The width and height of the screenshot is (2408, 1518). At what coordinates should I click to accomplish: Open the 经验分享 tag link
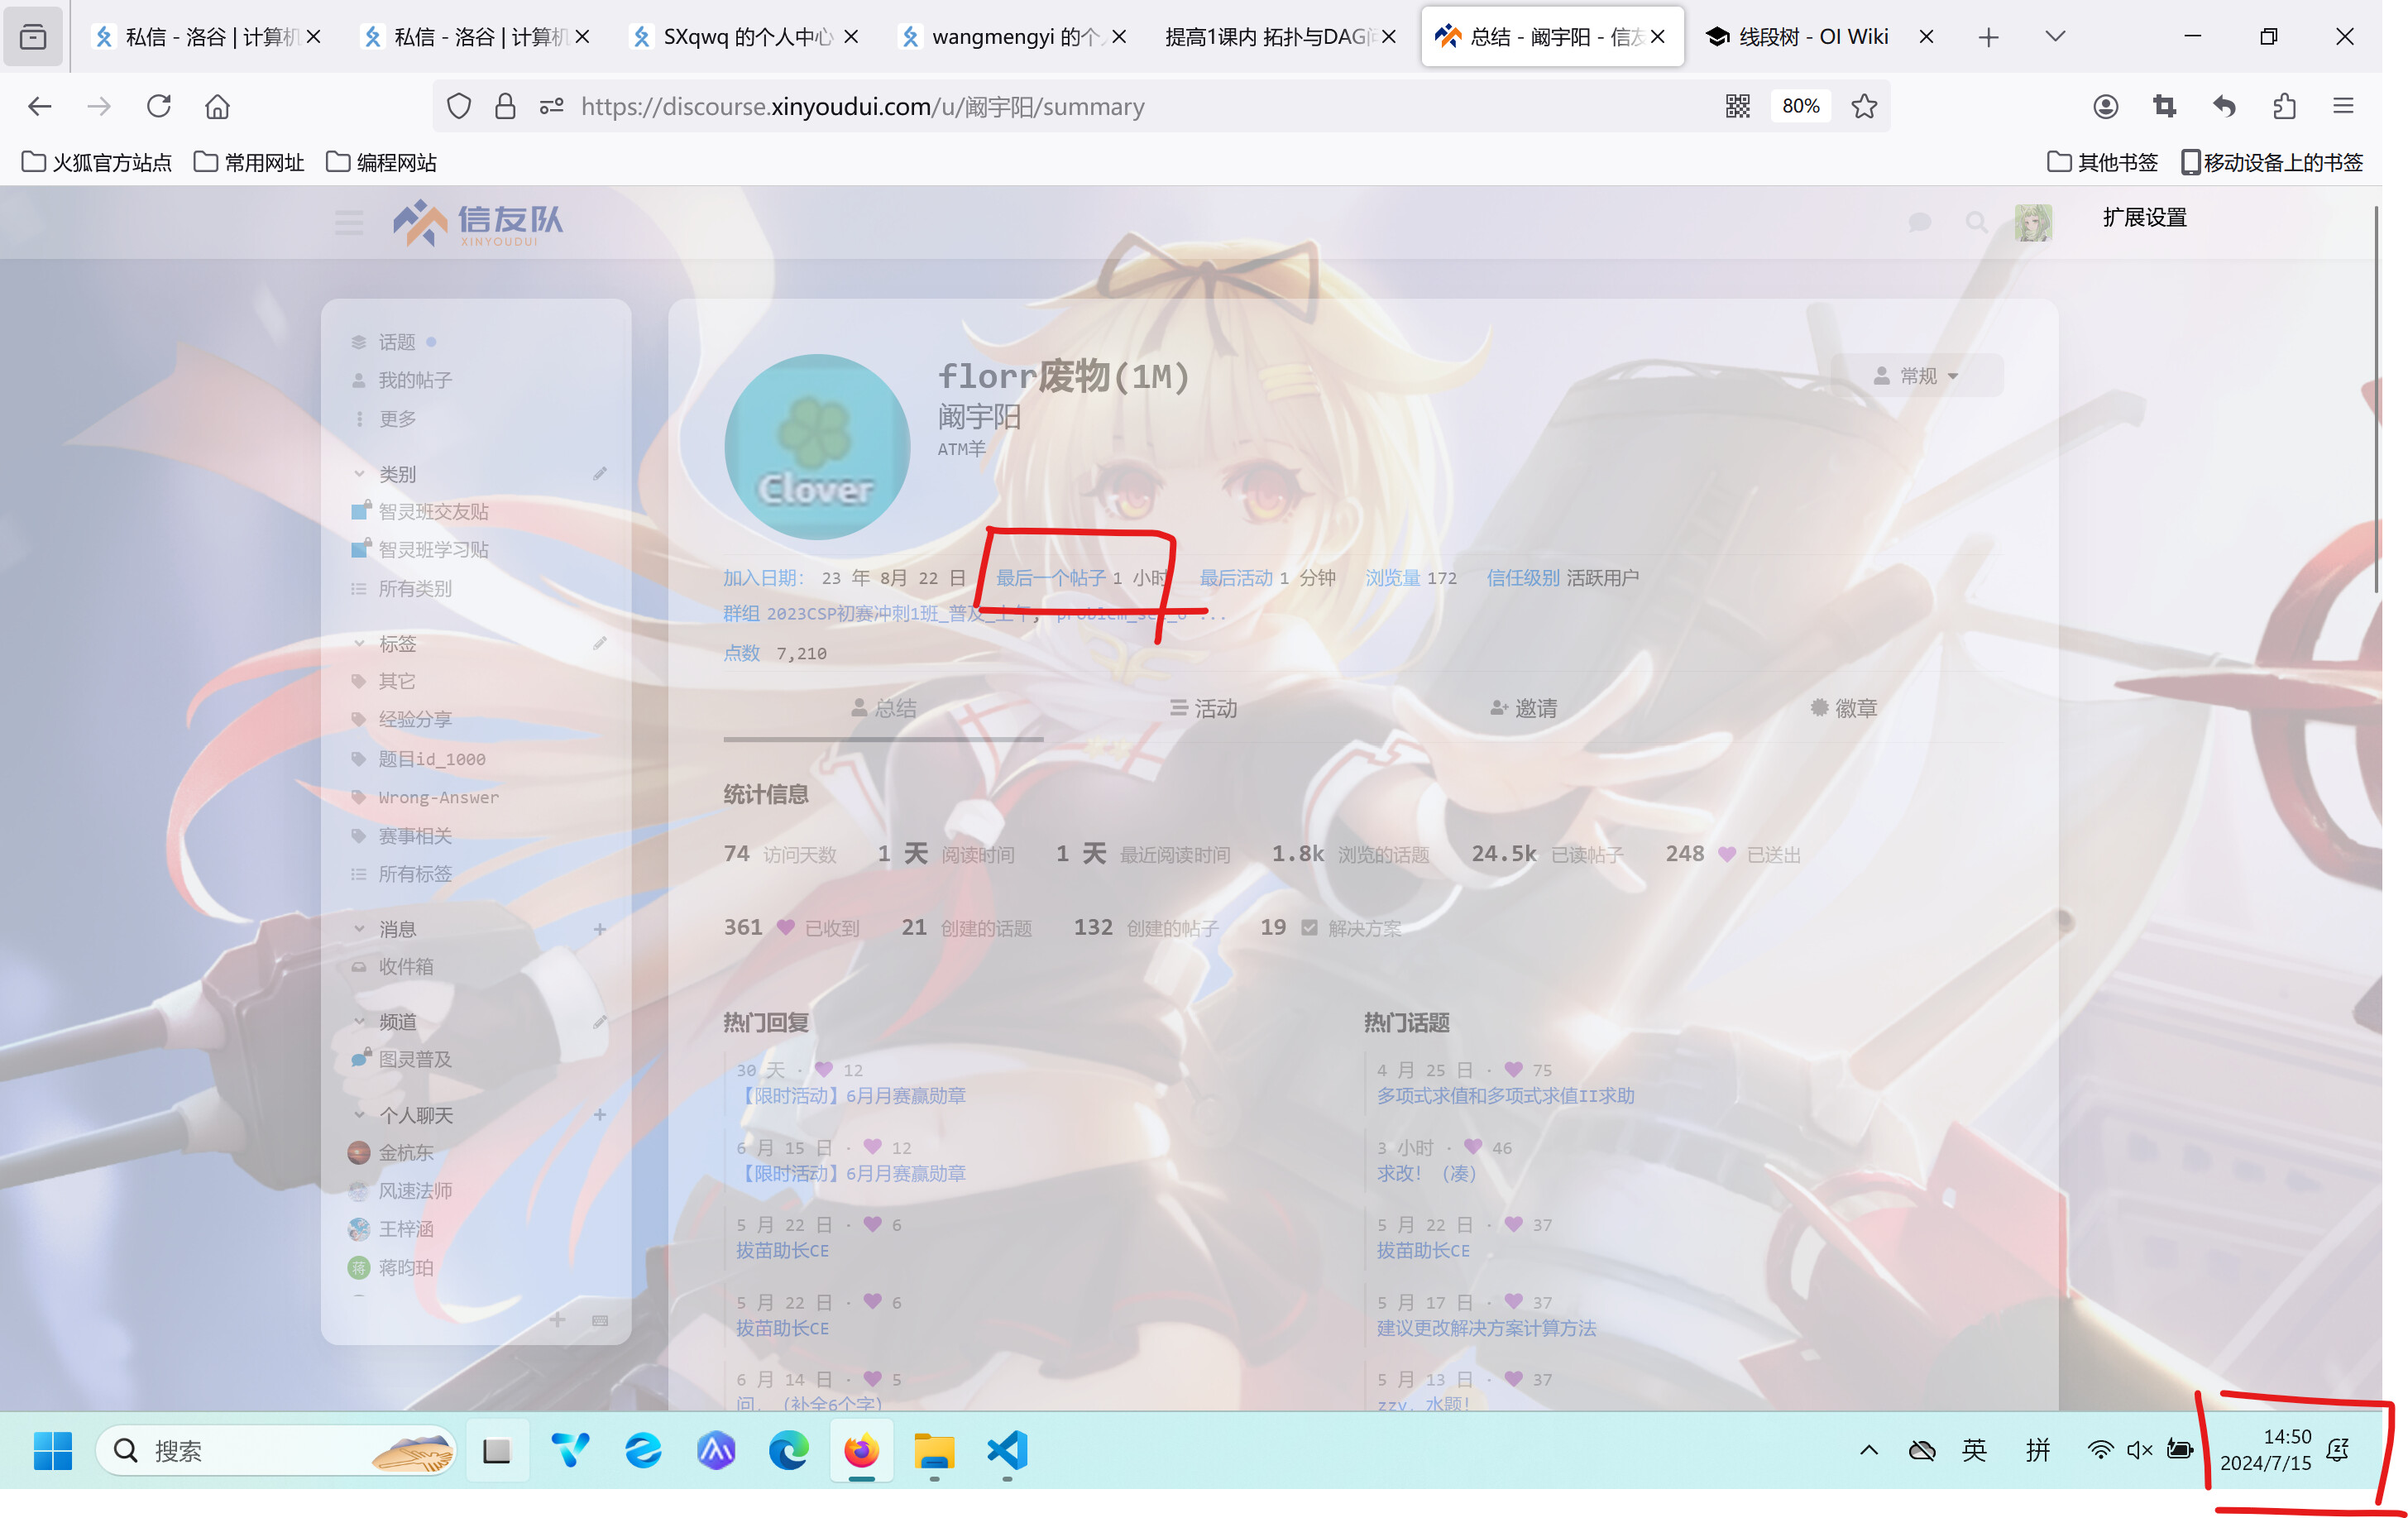click(x=414, y=719)
